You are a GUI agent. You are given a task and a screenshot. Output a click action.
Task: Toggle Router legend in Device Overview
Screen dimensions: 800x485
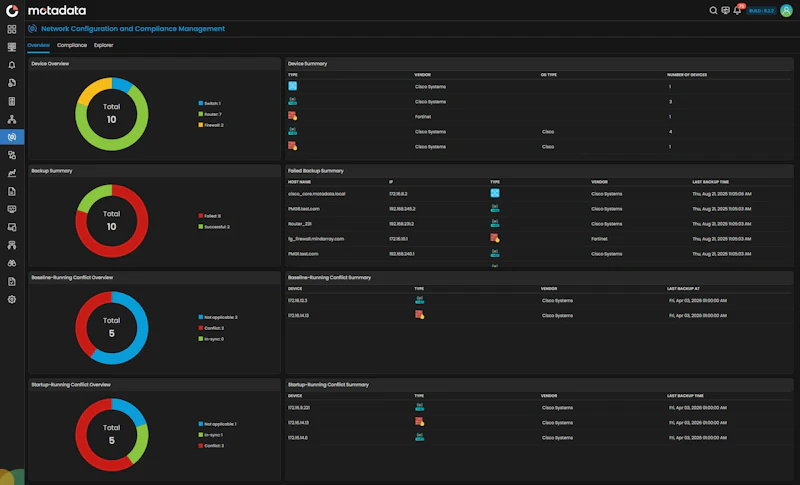[x=210, y=114]
